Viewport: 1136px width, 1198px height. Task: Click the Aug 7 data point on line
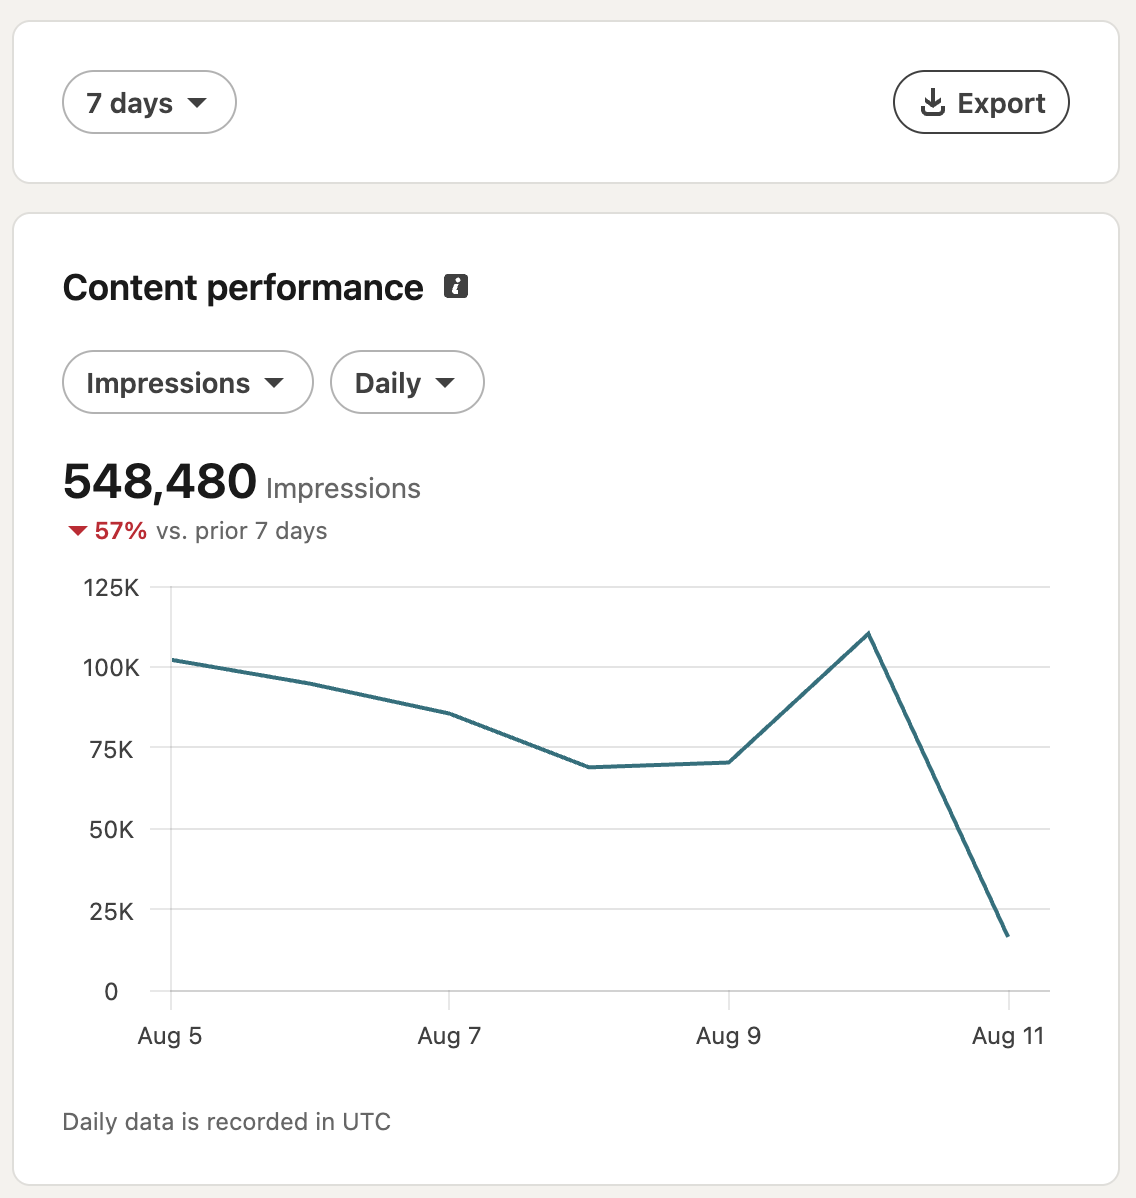(x=449, y=714)
